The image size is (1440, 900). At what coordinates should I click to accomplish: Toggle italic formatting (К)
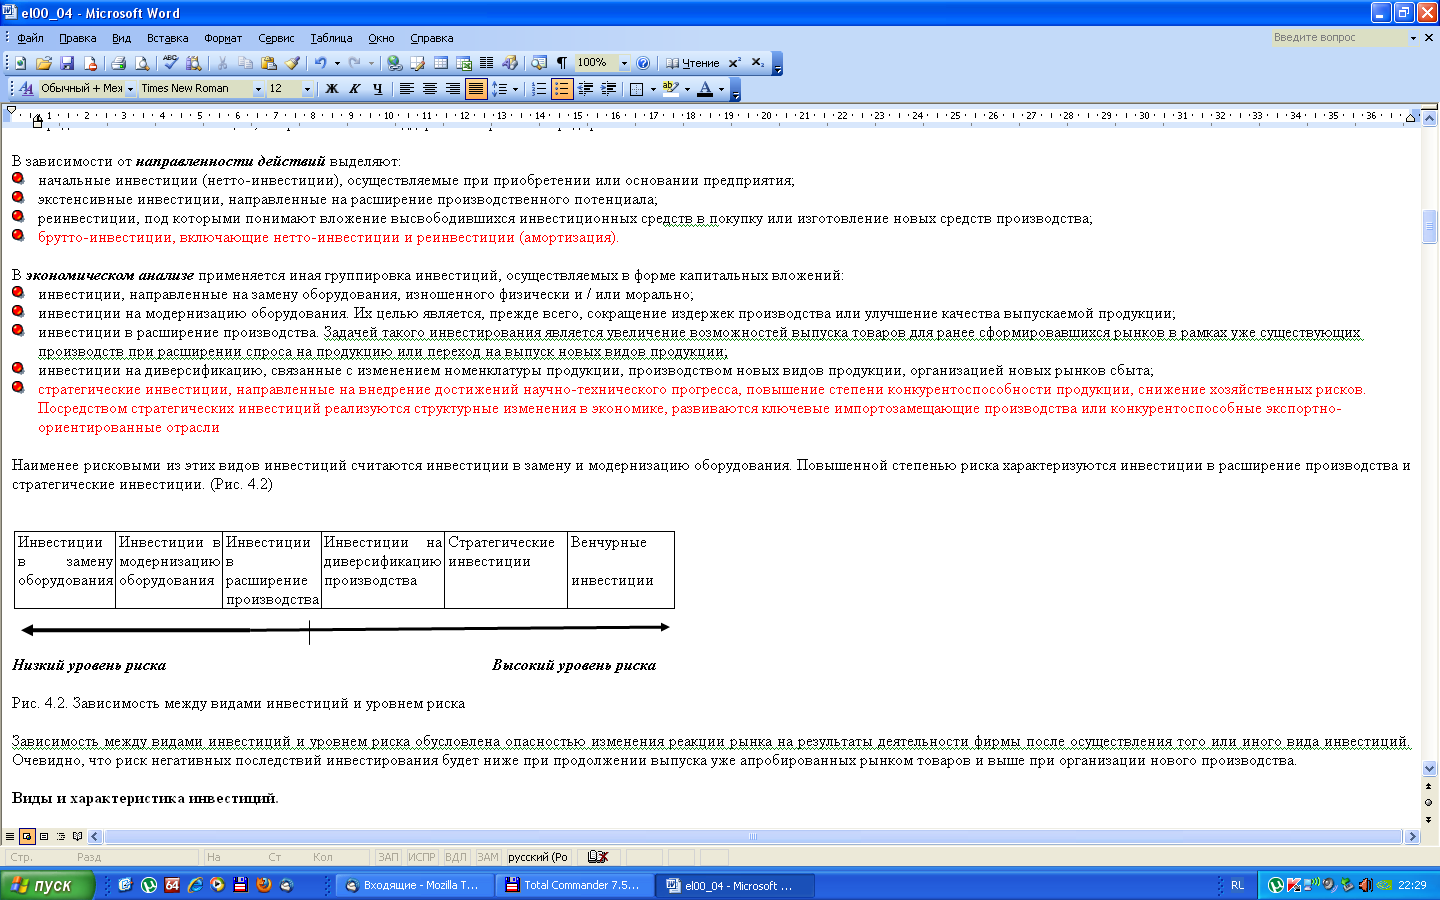pos(355,89)
